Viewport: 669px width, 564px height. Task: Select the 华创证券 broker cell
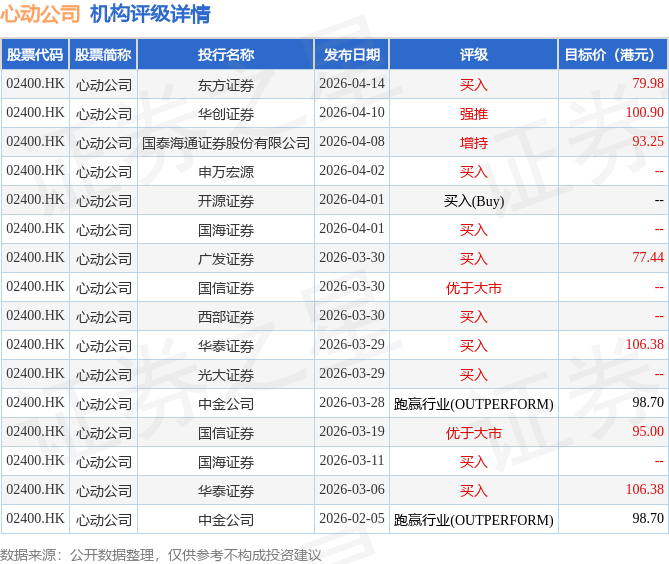(226, 114)
